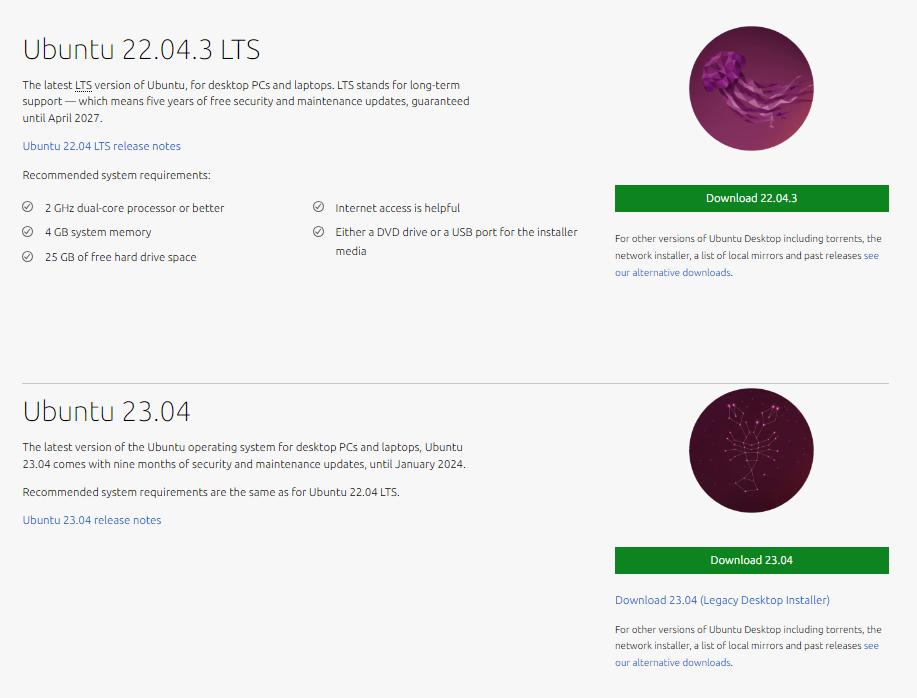Follow the alternative downloads link under Download 22.04.3
Image resolution: width=917 pixels, height=698 pixels.
(x=673, y=272)
